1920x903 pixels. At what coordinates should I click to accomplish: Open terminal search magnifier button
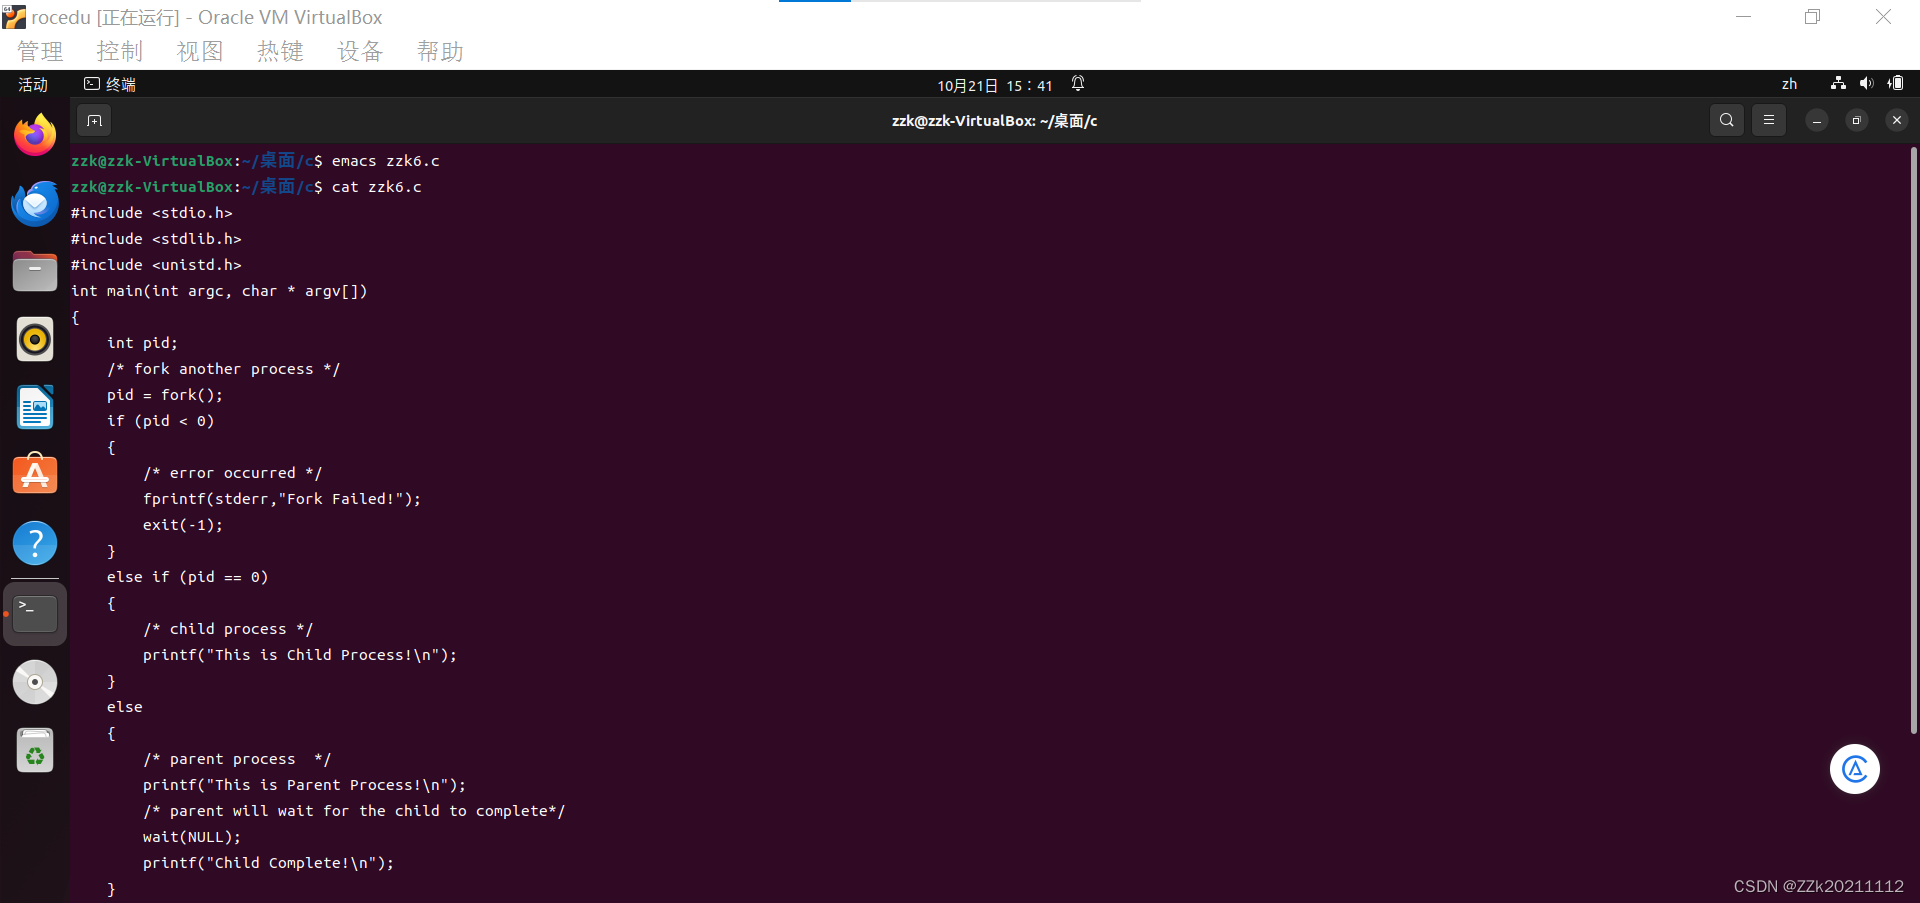(1727, 120)
